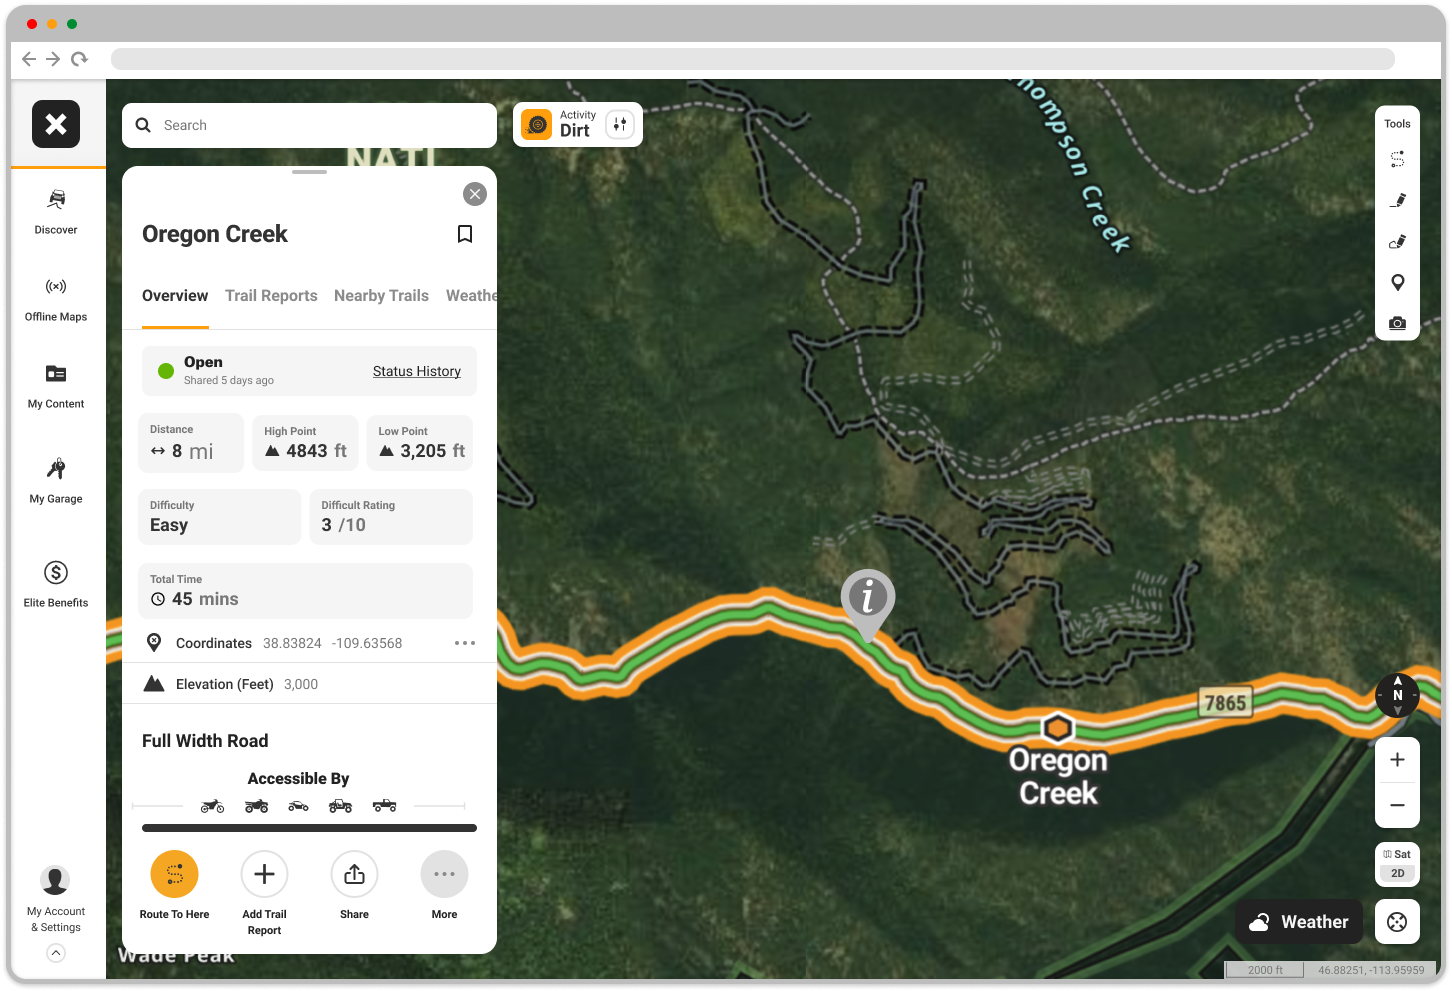
Task: View Elite Benefits
Action: [56, 584]
